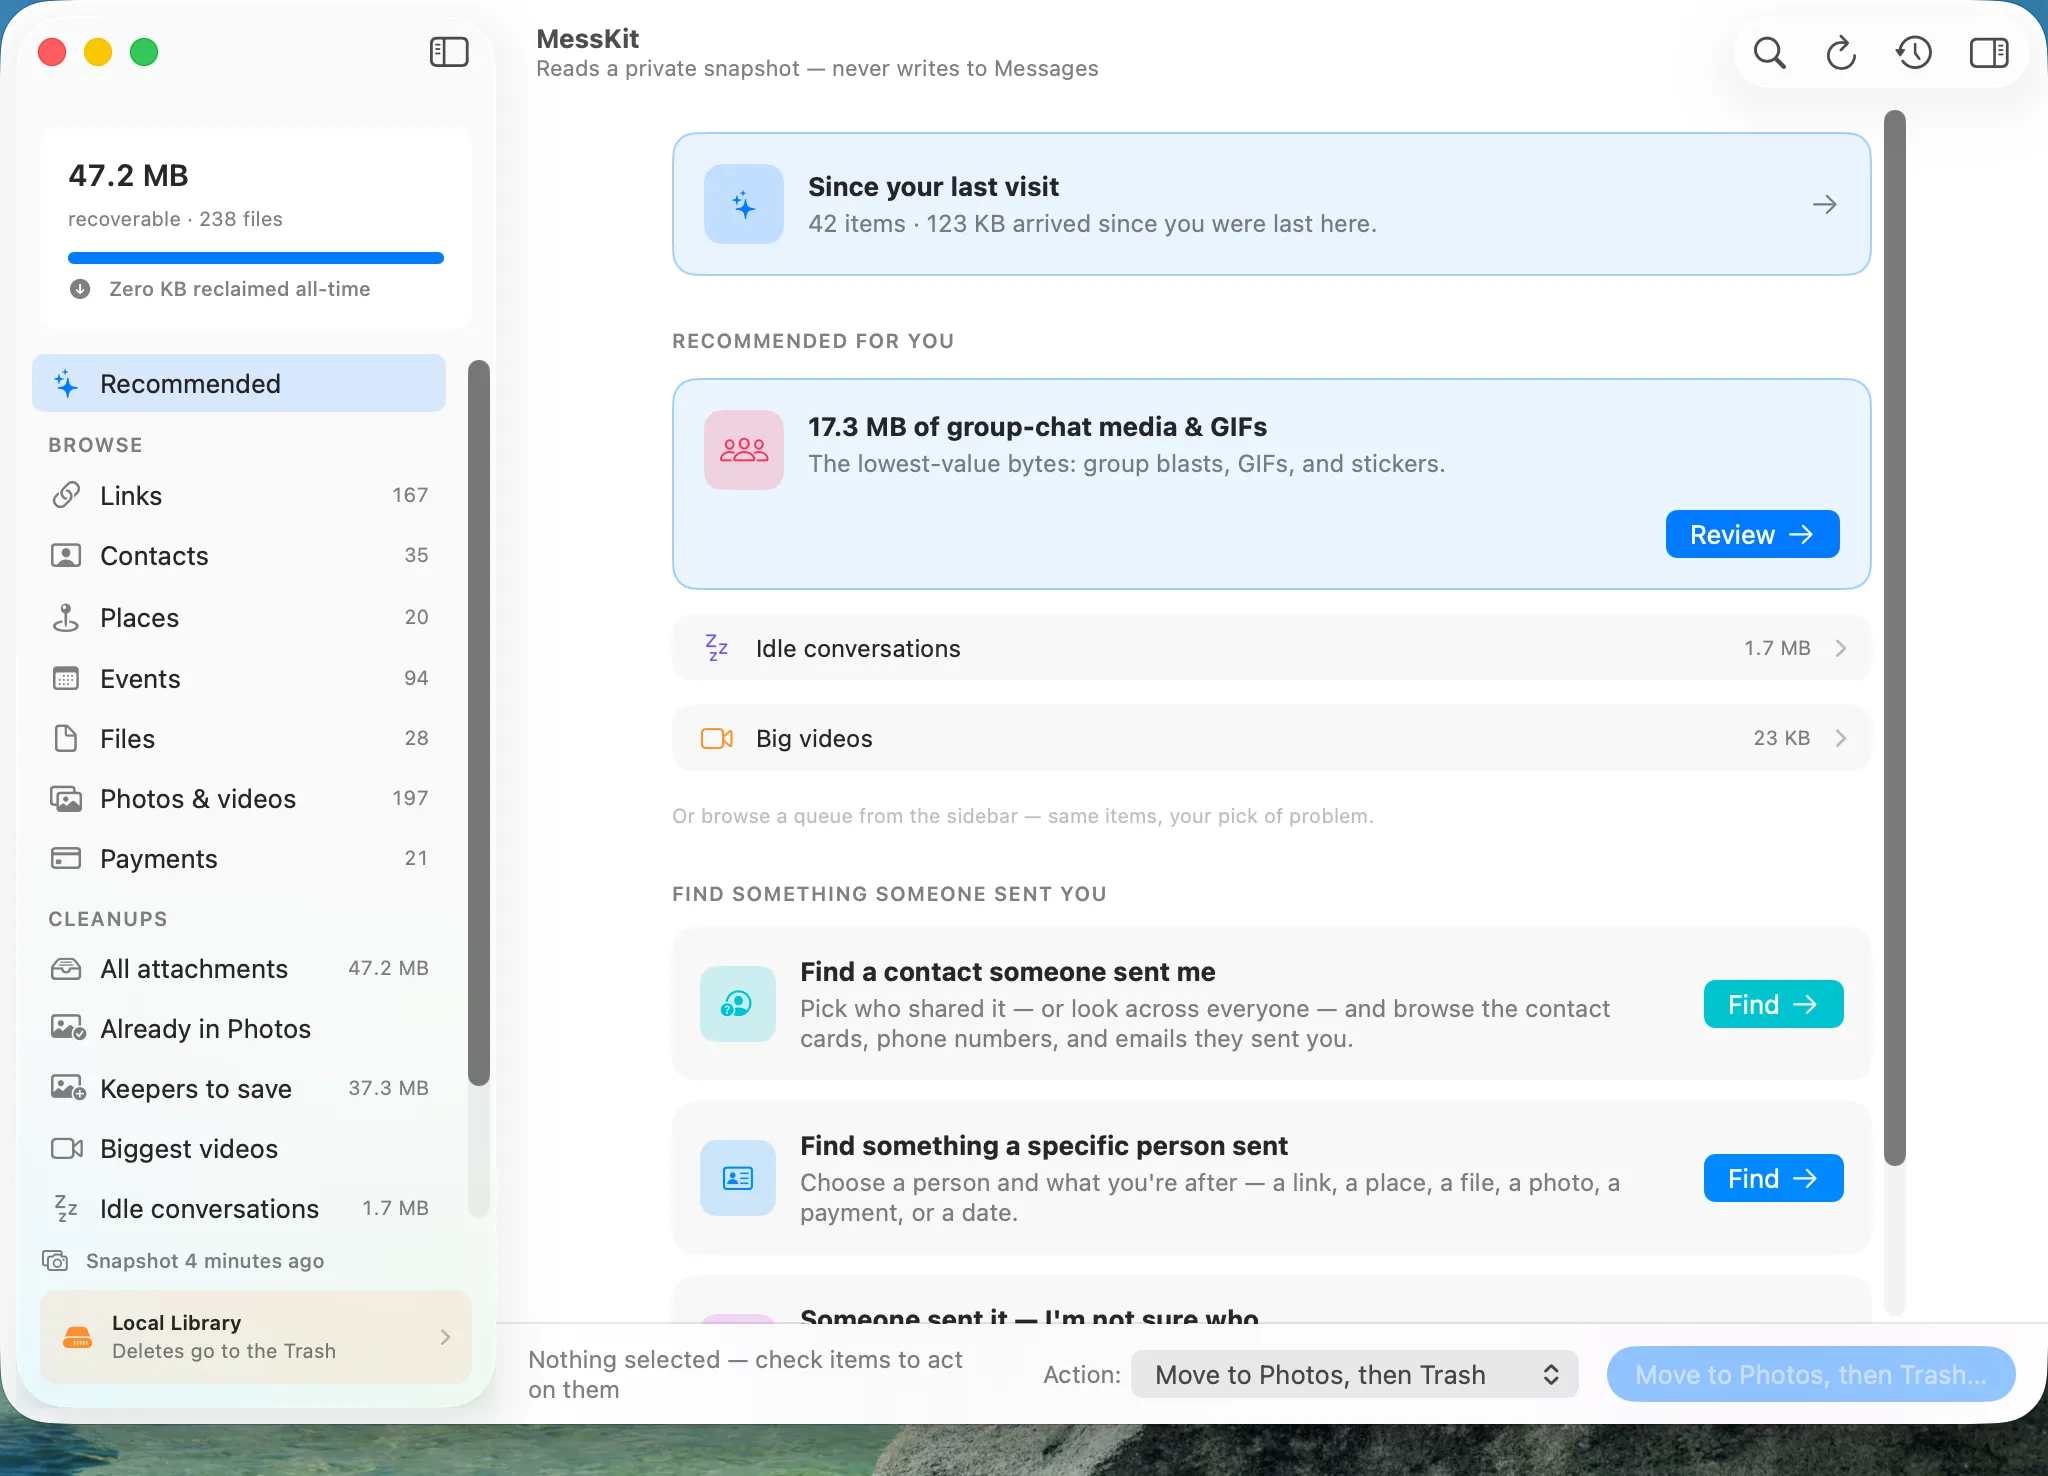2048x1476 pixels.
Task: Select Recommended in the sidebar
Action: pos(239,383)
